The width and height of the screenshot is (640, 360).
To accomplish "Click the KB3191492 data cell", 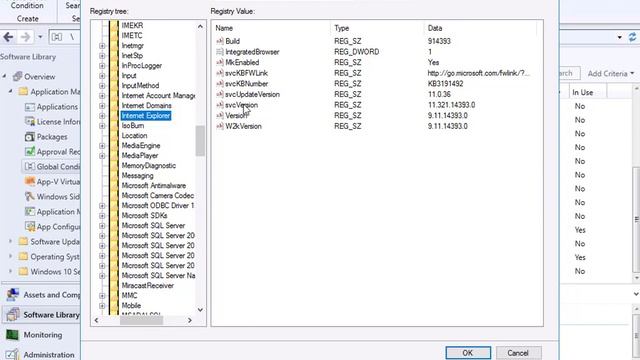I will tap(445, 84).
